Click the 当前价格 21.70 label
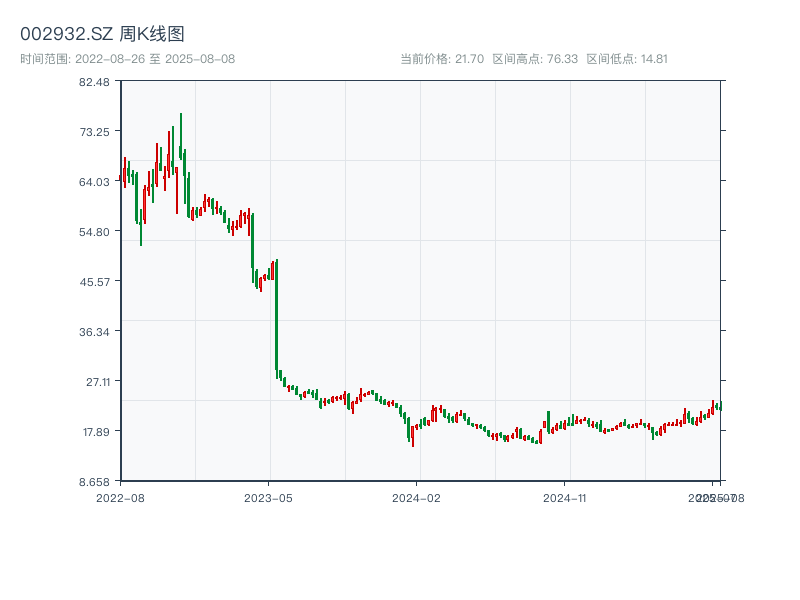This screenshot has width=800, height=600. pos(441,59)
